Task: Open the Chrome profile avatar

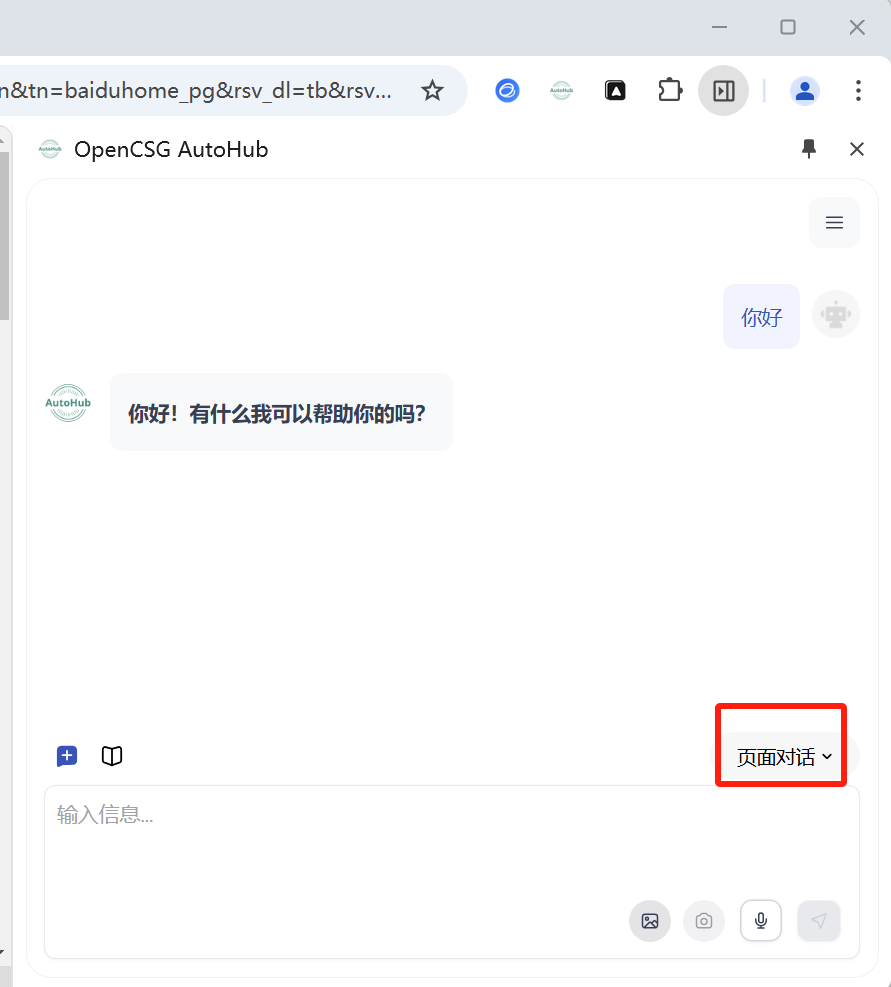Action: (805, 90)
